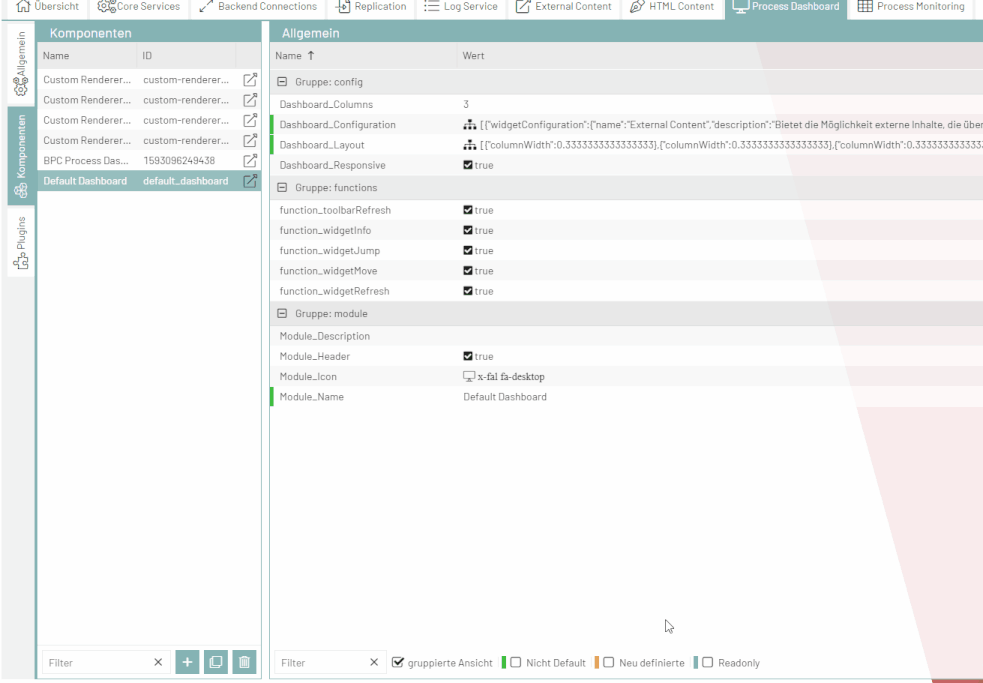983x683 pixels.
Task: Uncheck the gruppierte Ansicht checkbox
Action: (x=398, y=663)
